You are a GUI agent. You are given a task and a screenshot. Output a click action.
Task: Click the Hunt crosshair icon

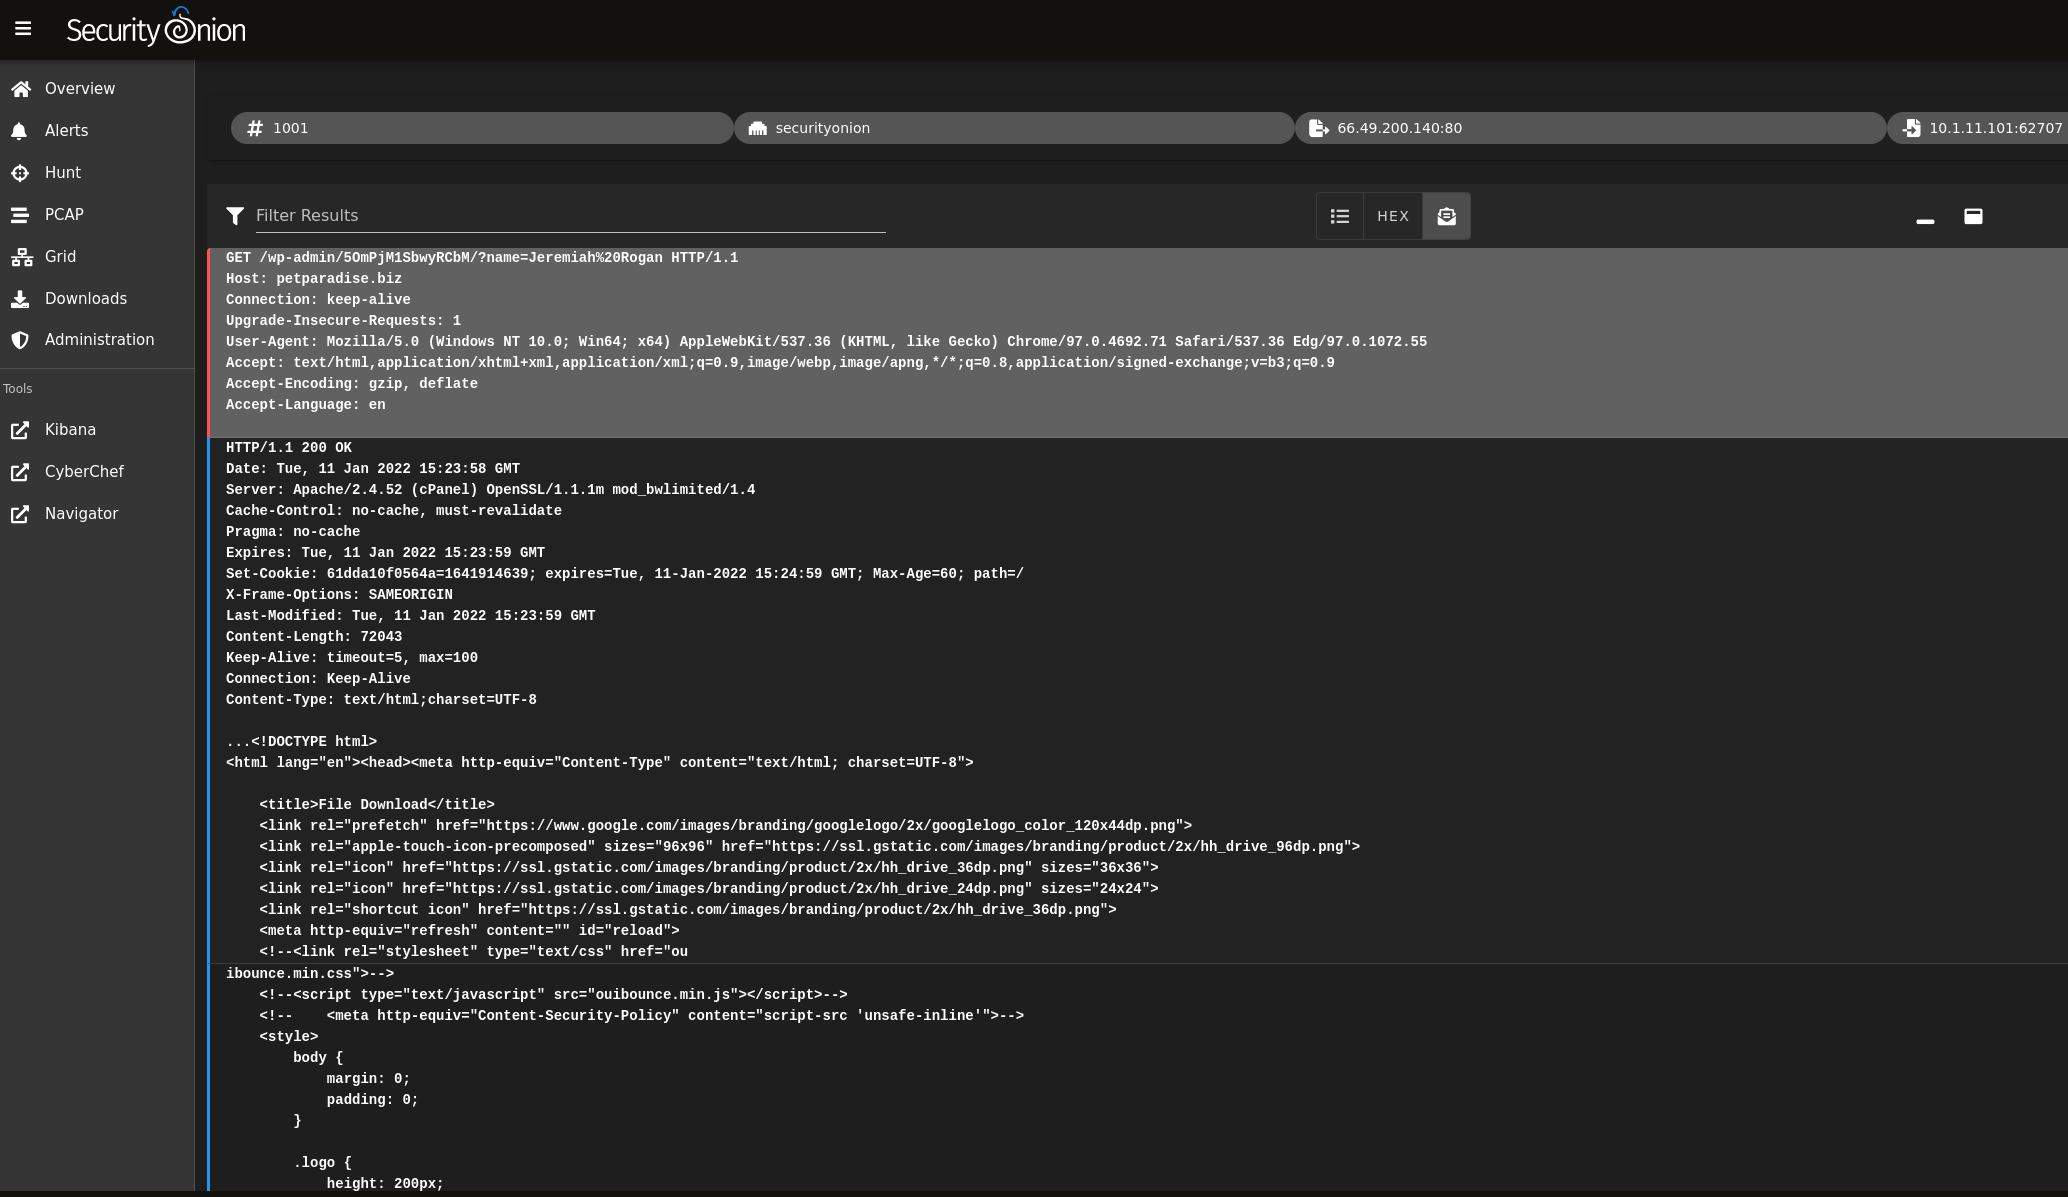20,173
